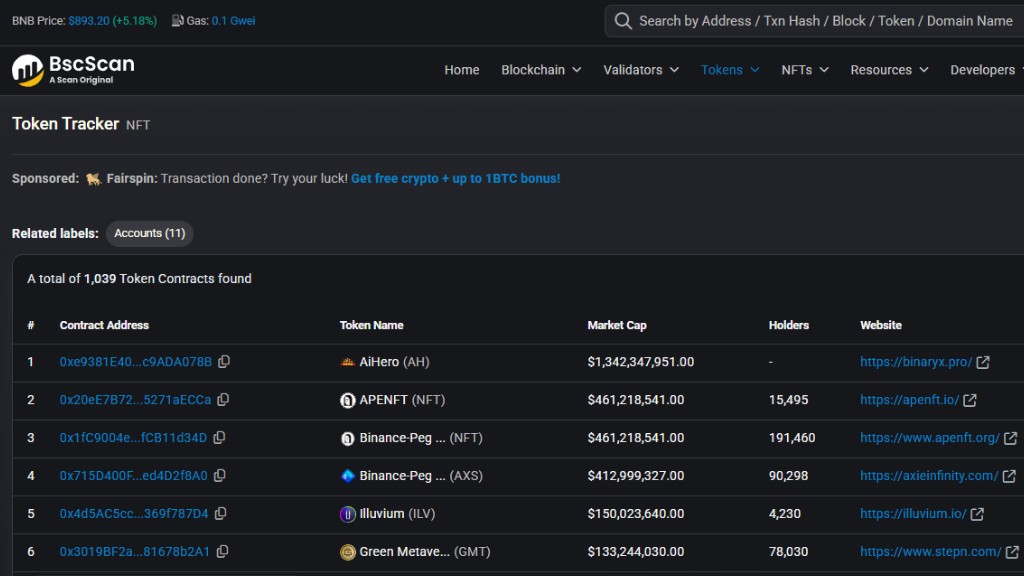Click market cap $150,023,640.00

click(636, 513)
